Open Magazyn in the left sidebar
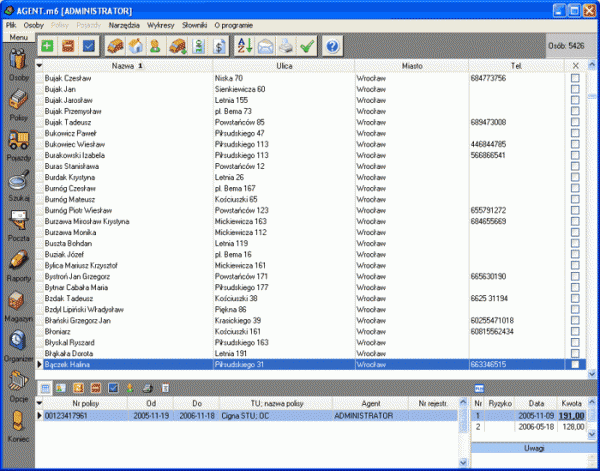 tap(18, 306)
